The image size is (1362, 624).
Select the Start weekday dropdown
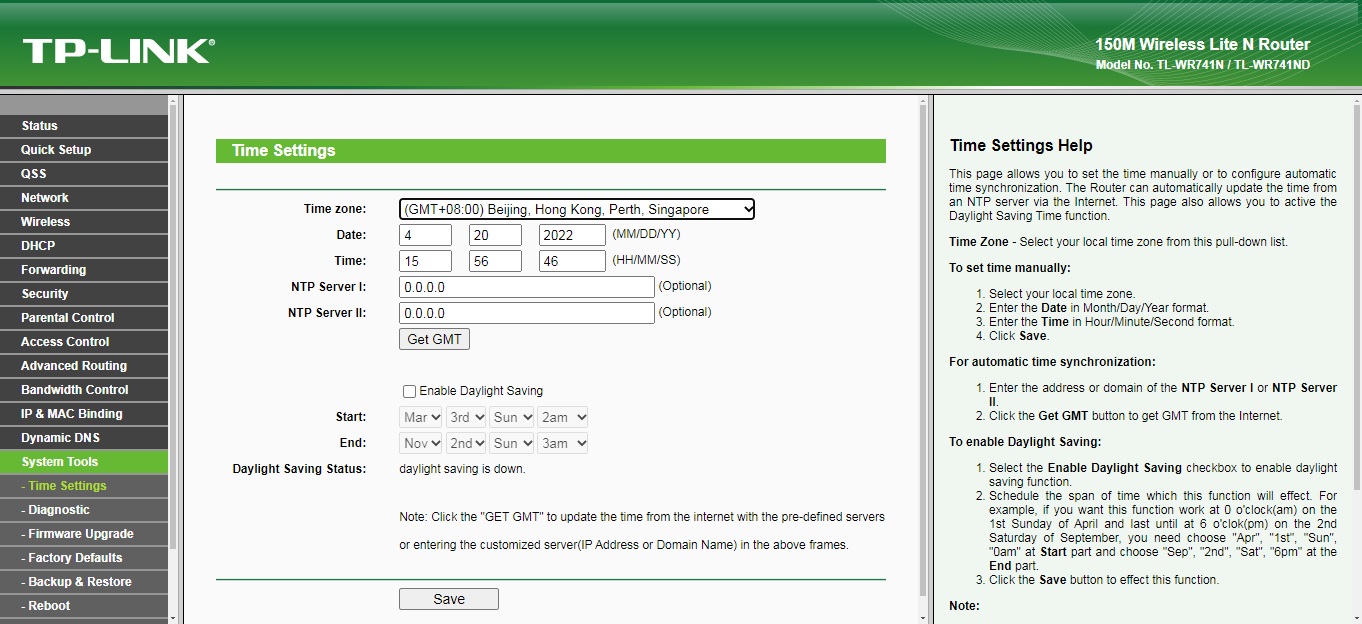point(511,417)
